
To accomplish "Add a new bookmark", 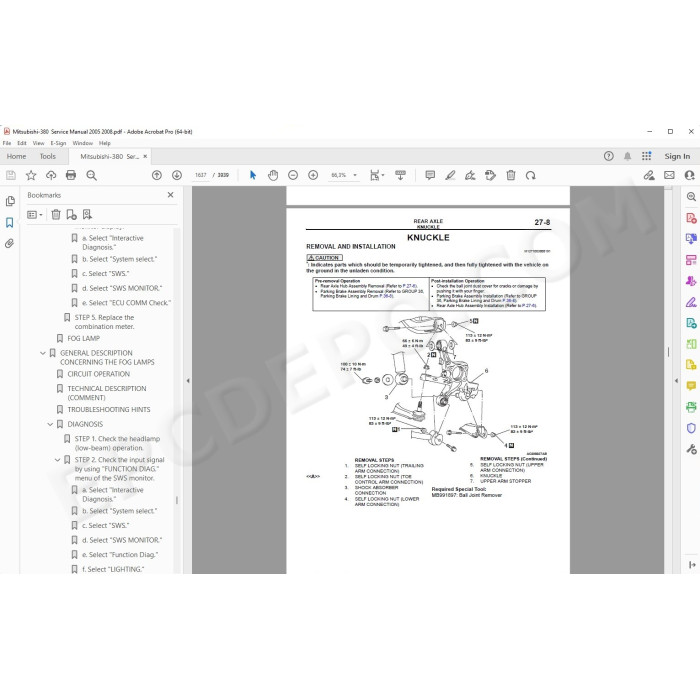I will 71,215.
